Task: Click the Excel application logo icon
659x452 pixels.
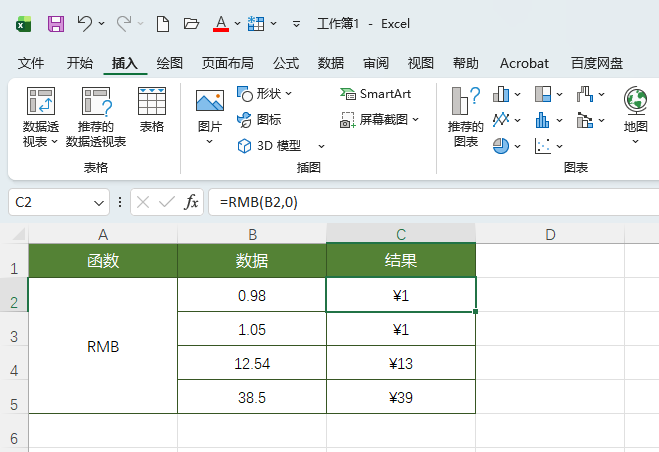Action: pyautogui.click(x=24, y=24)
